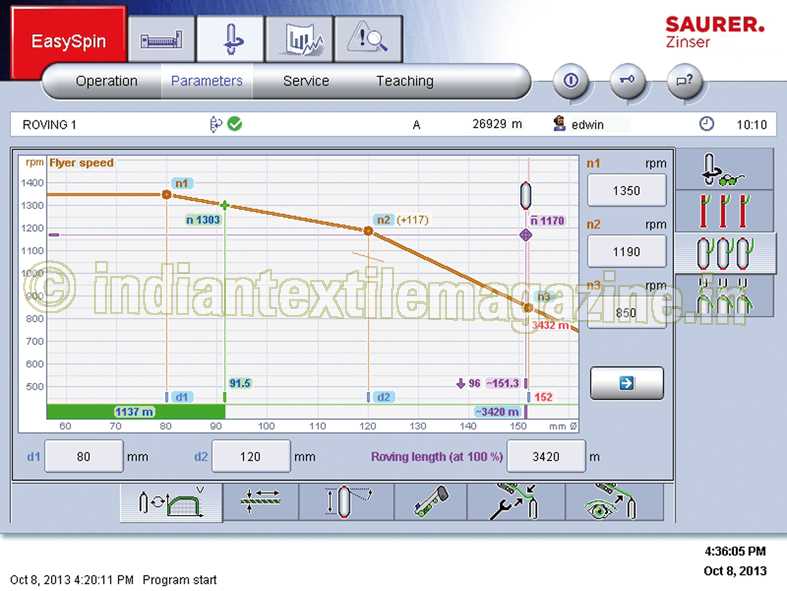Select the bobbin doffing side icon at bottom

(x=723, y=296)
